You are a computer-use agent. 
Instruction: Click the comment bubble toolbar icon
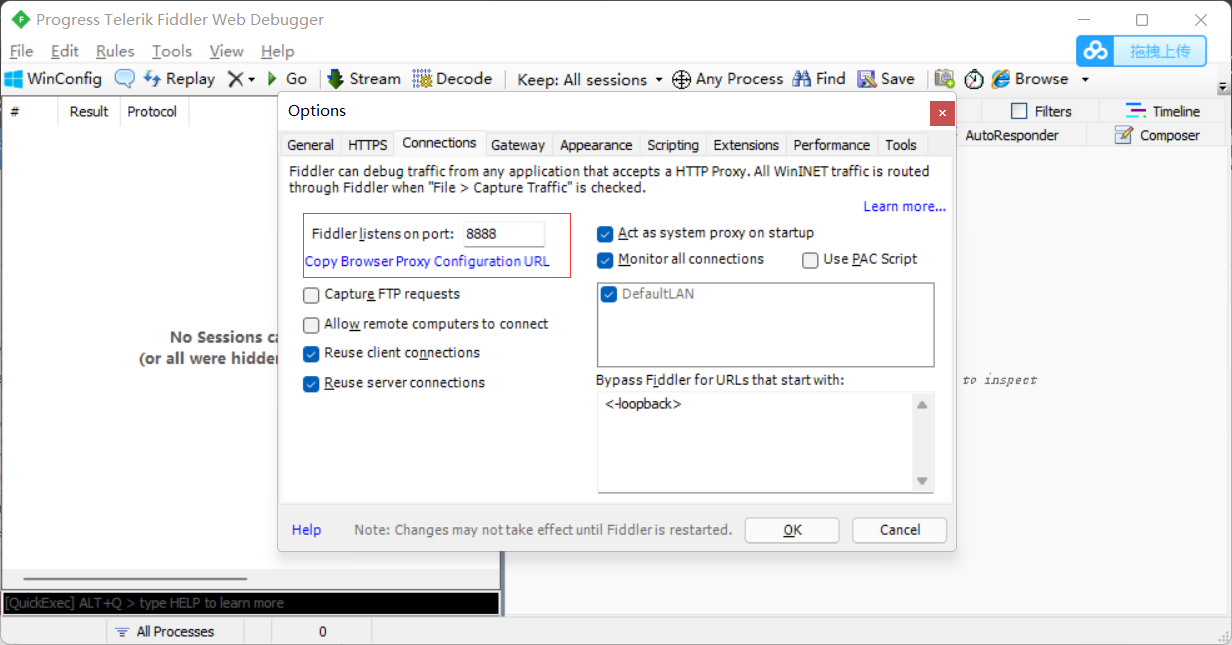click(125, 79)
